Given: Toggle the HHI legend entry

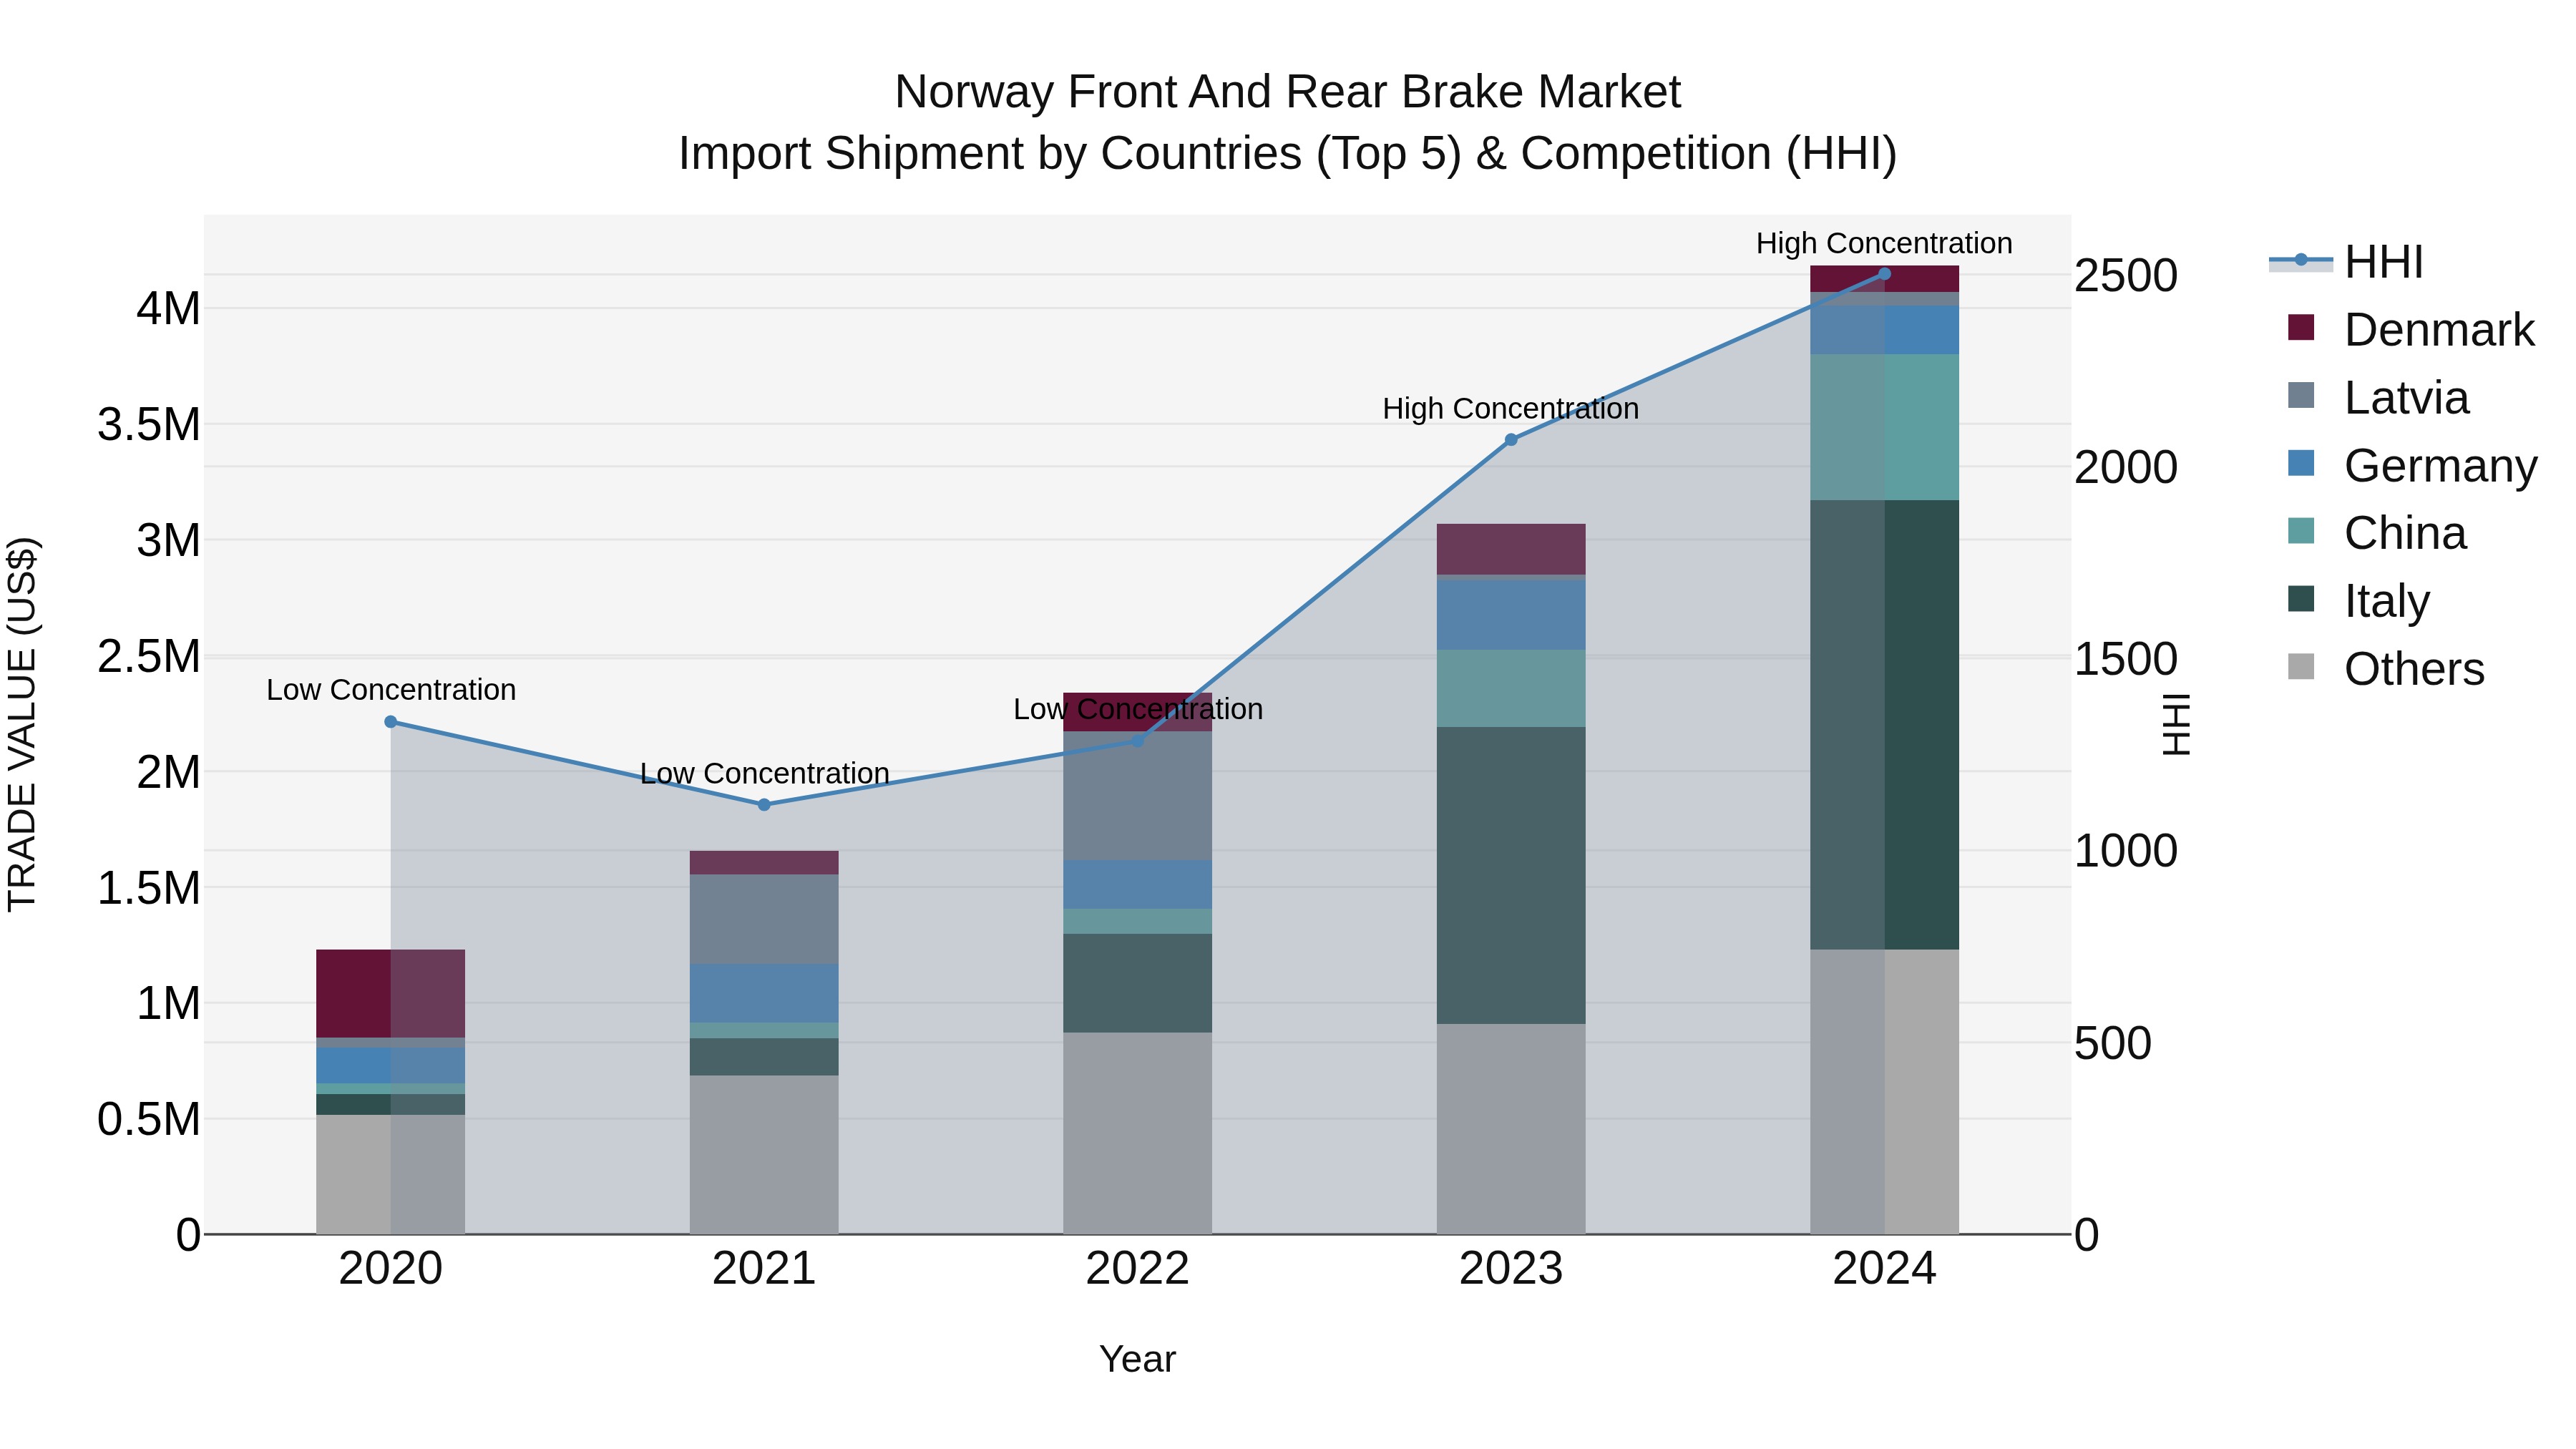Looking at the screenshot, I should click(x=2346, y=262).
